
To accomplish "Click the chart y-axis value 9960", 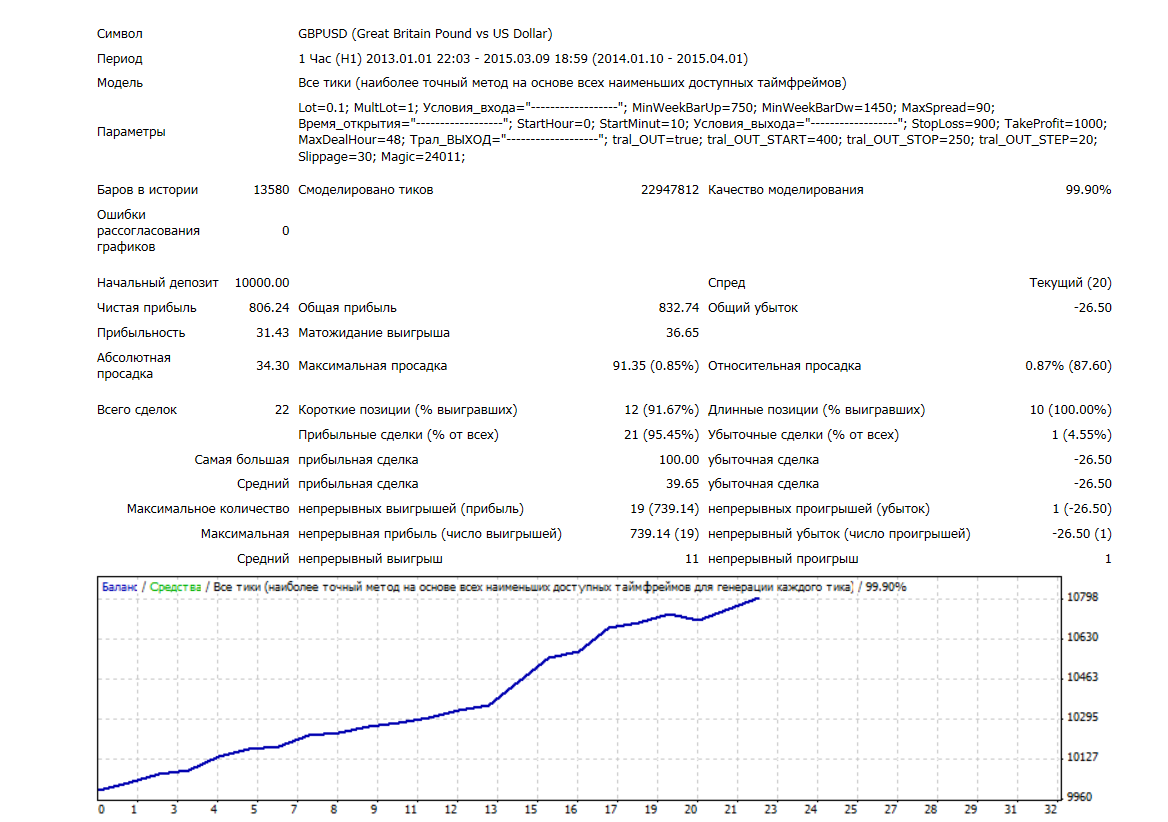I will 1079,797.
